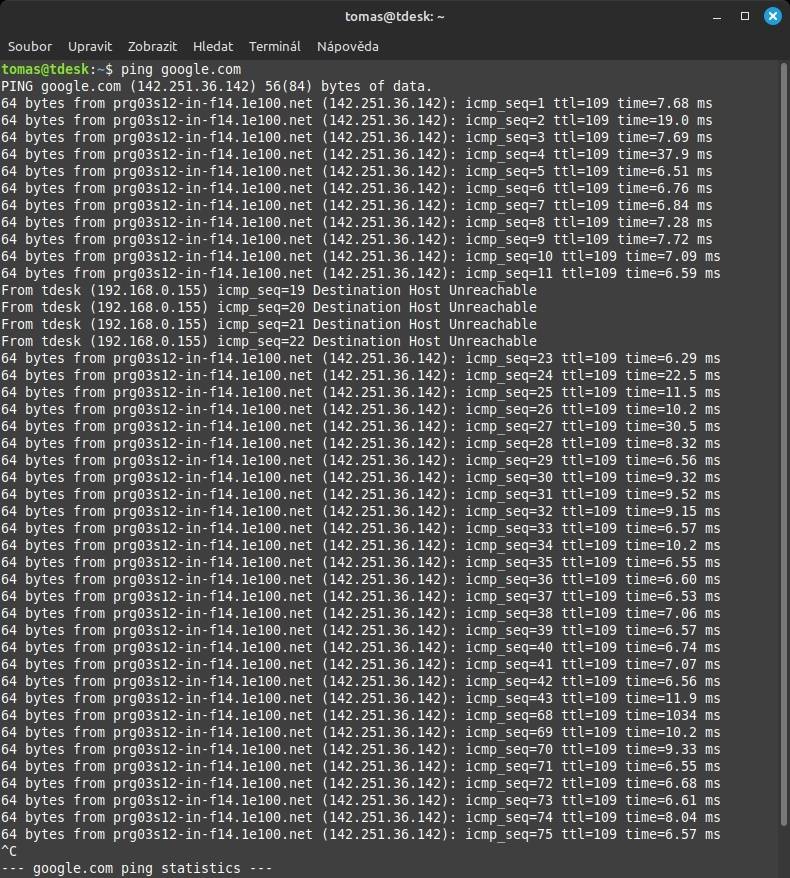Open the Zobrazit menu
Screen dimensions: 790x878
(152, 46)
